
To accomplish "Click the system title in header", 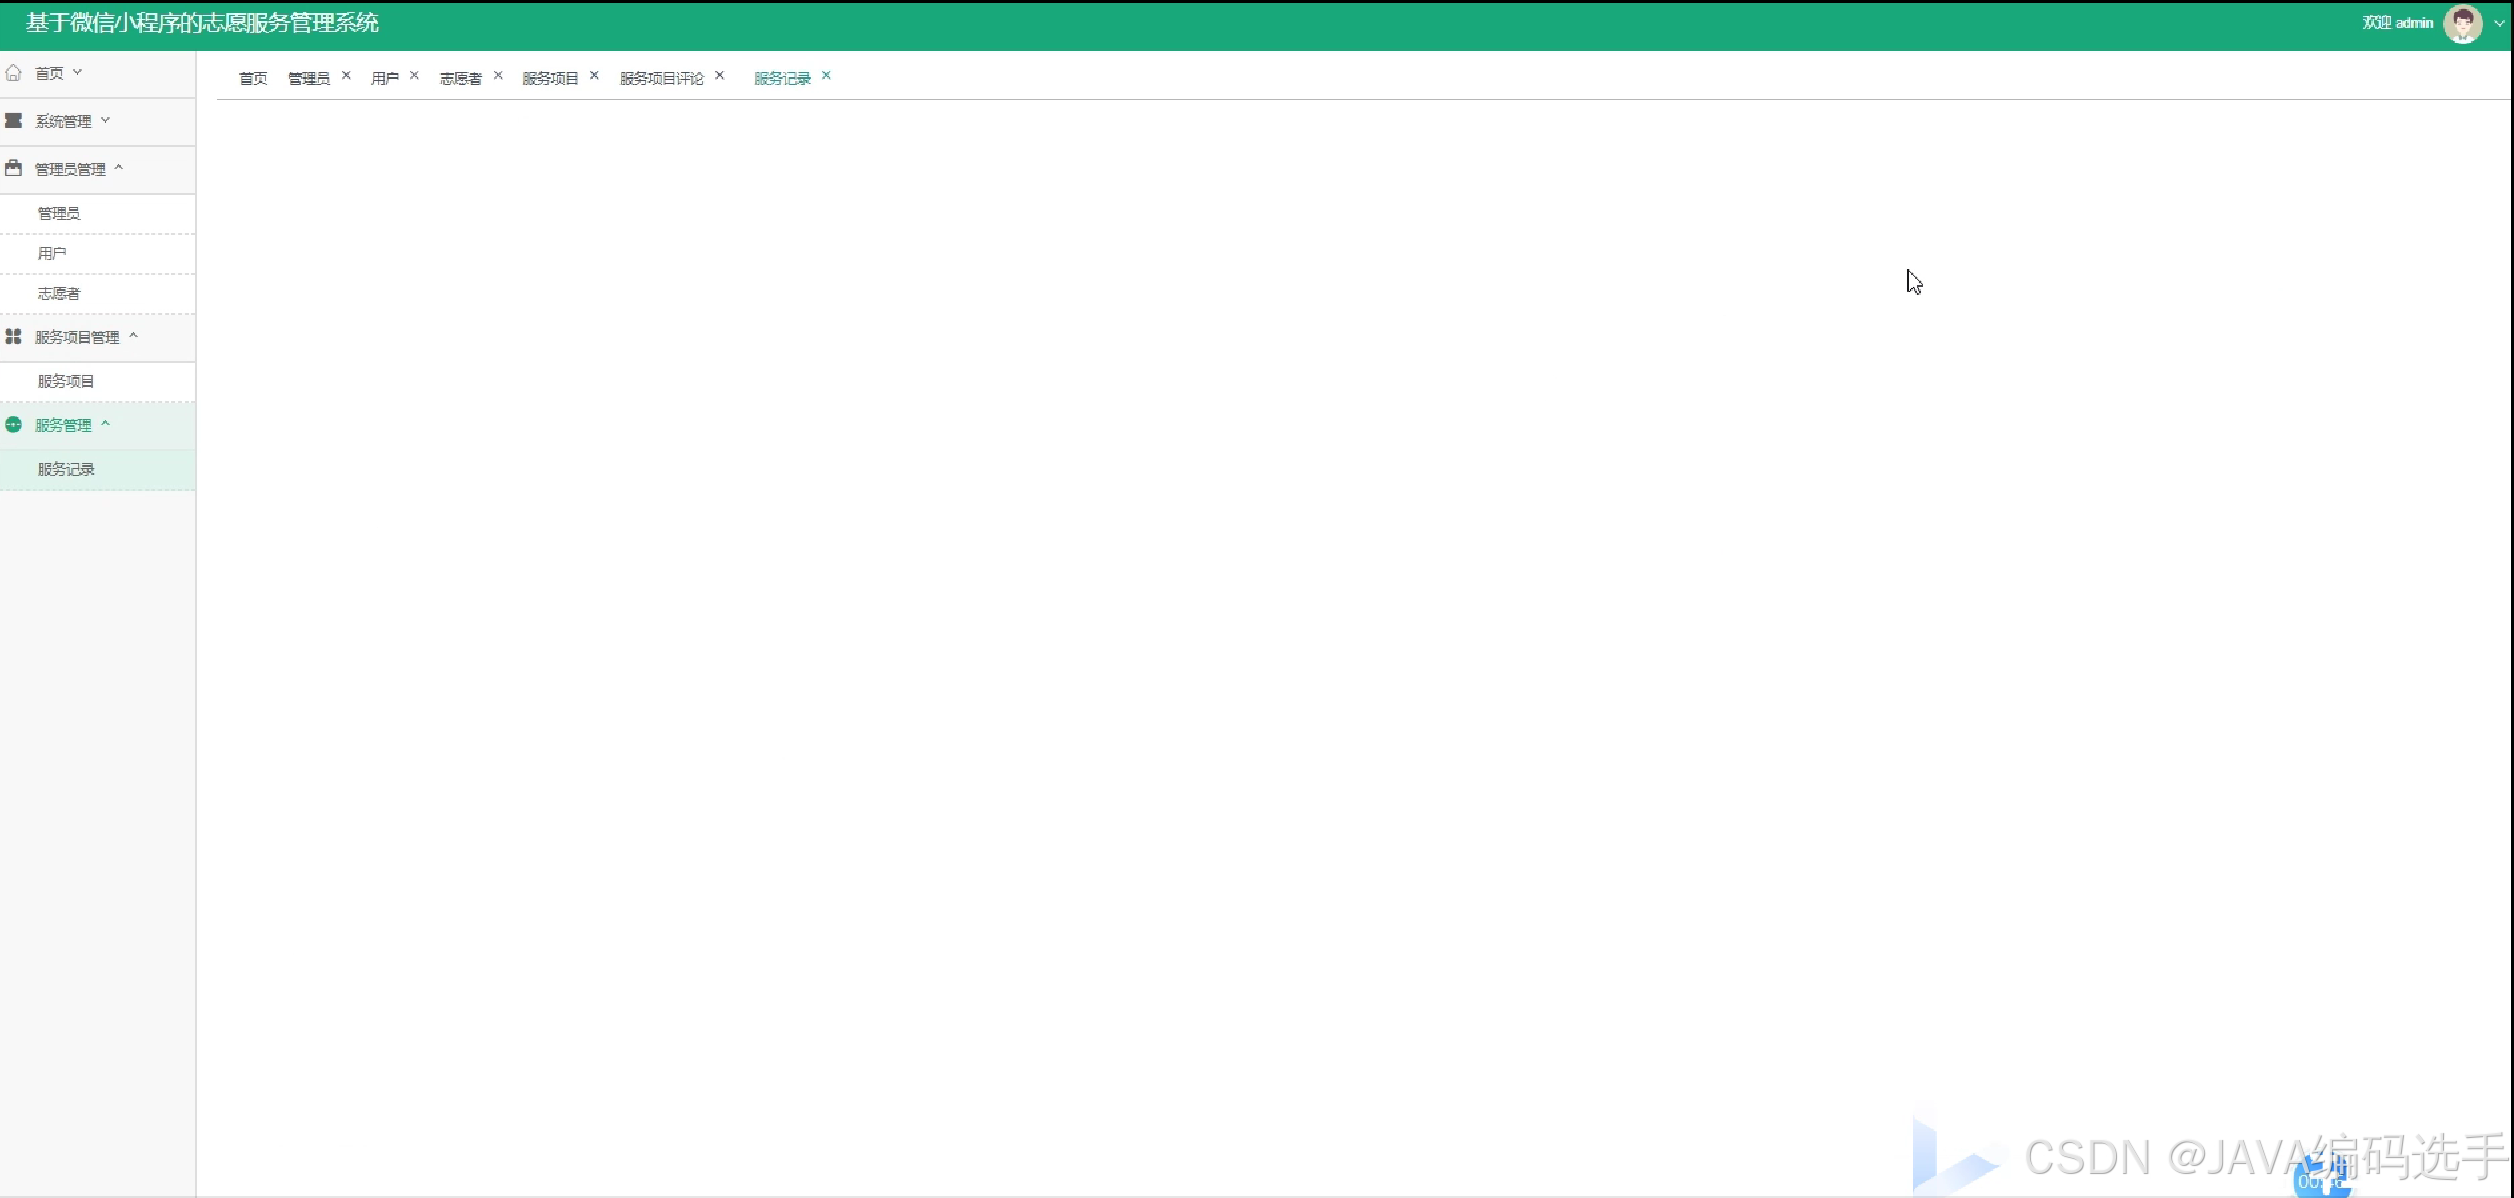I will pos(202,23).
